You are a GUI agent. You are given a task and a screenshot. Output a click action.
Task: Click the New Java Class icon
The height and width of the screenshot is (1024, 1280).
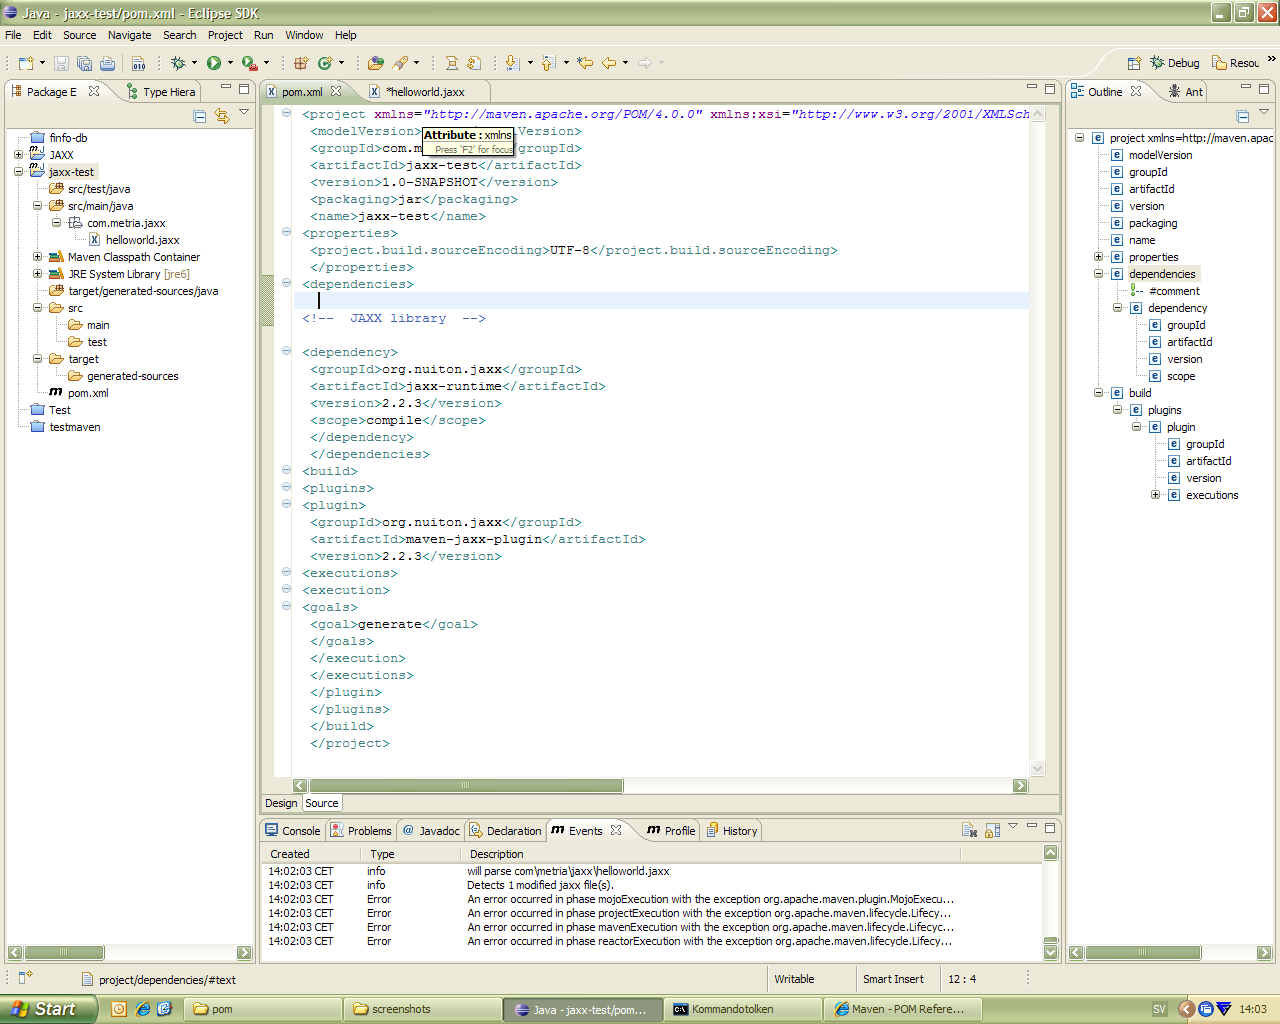(x=325, y=63)
